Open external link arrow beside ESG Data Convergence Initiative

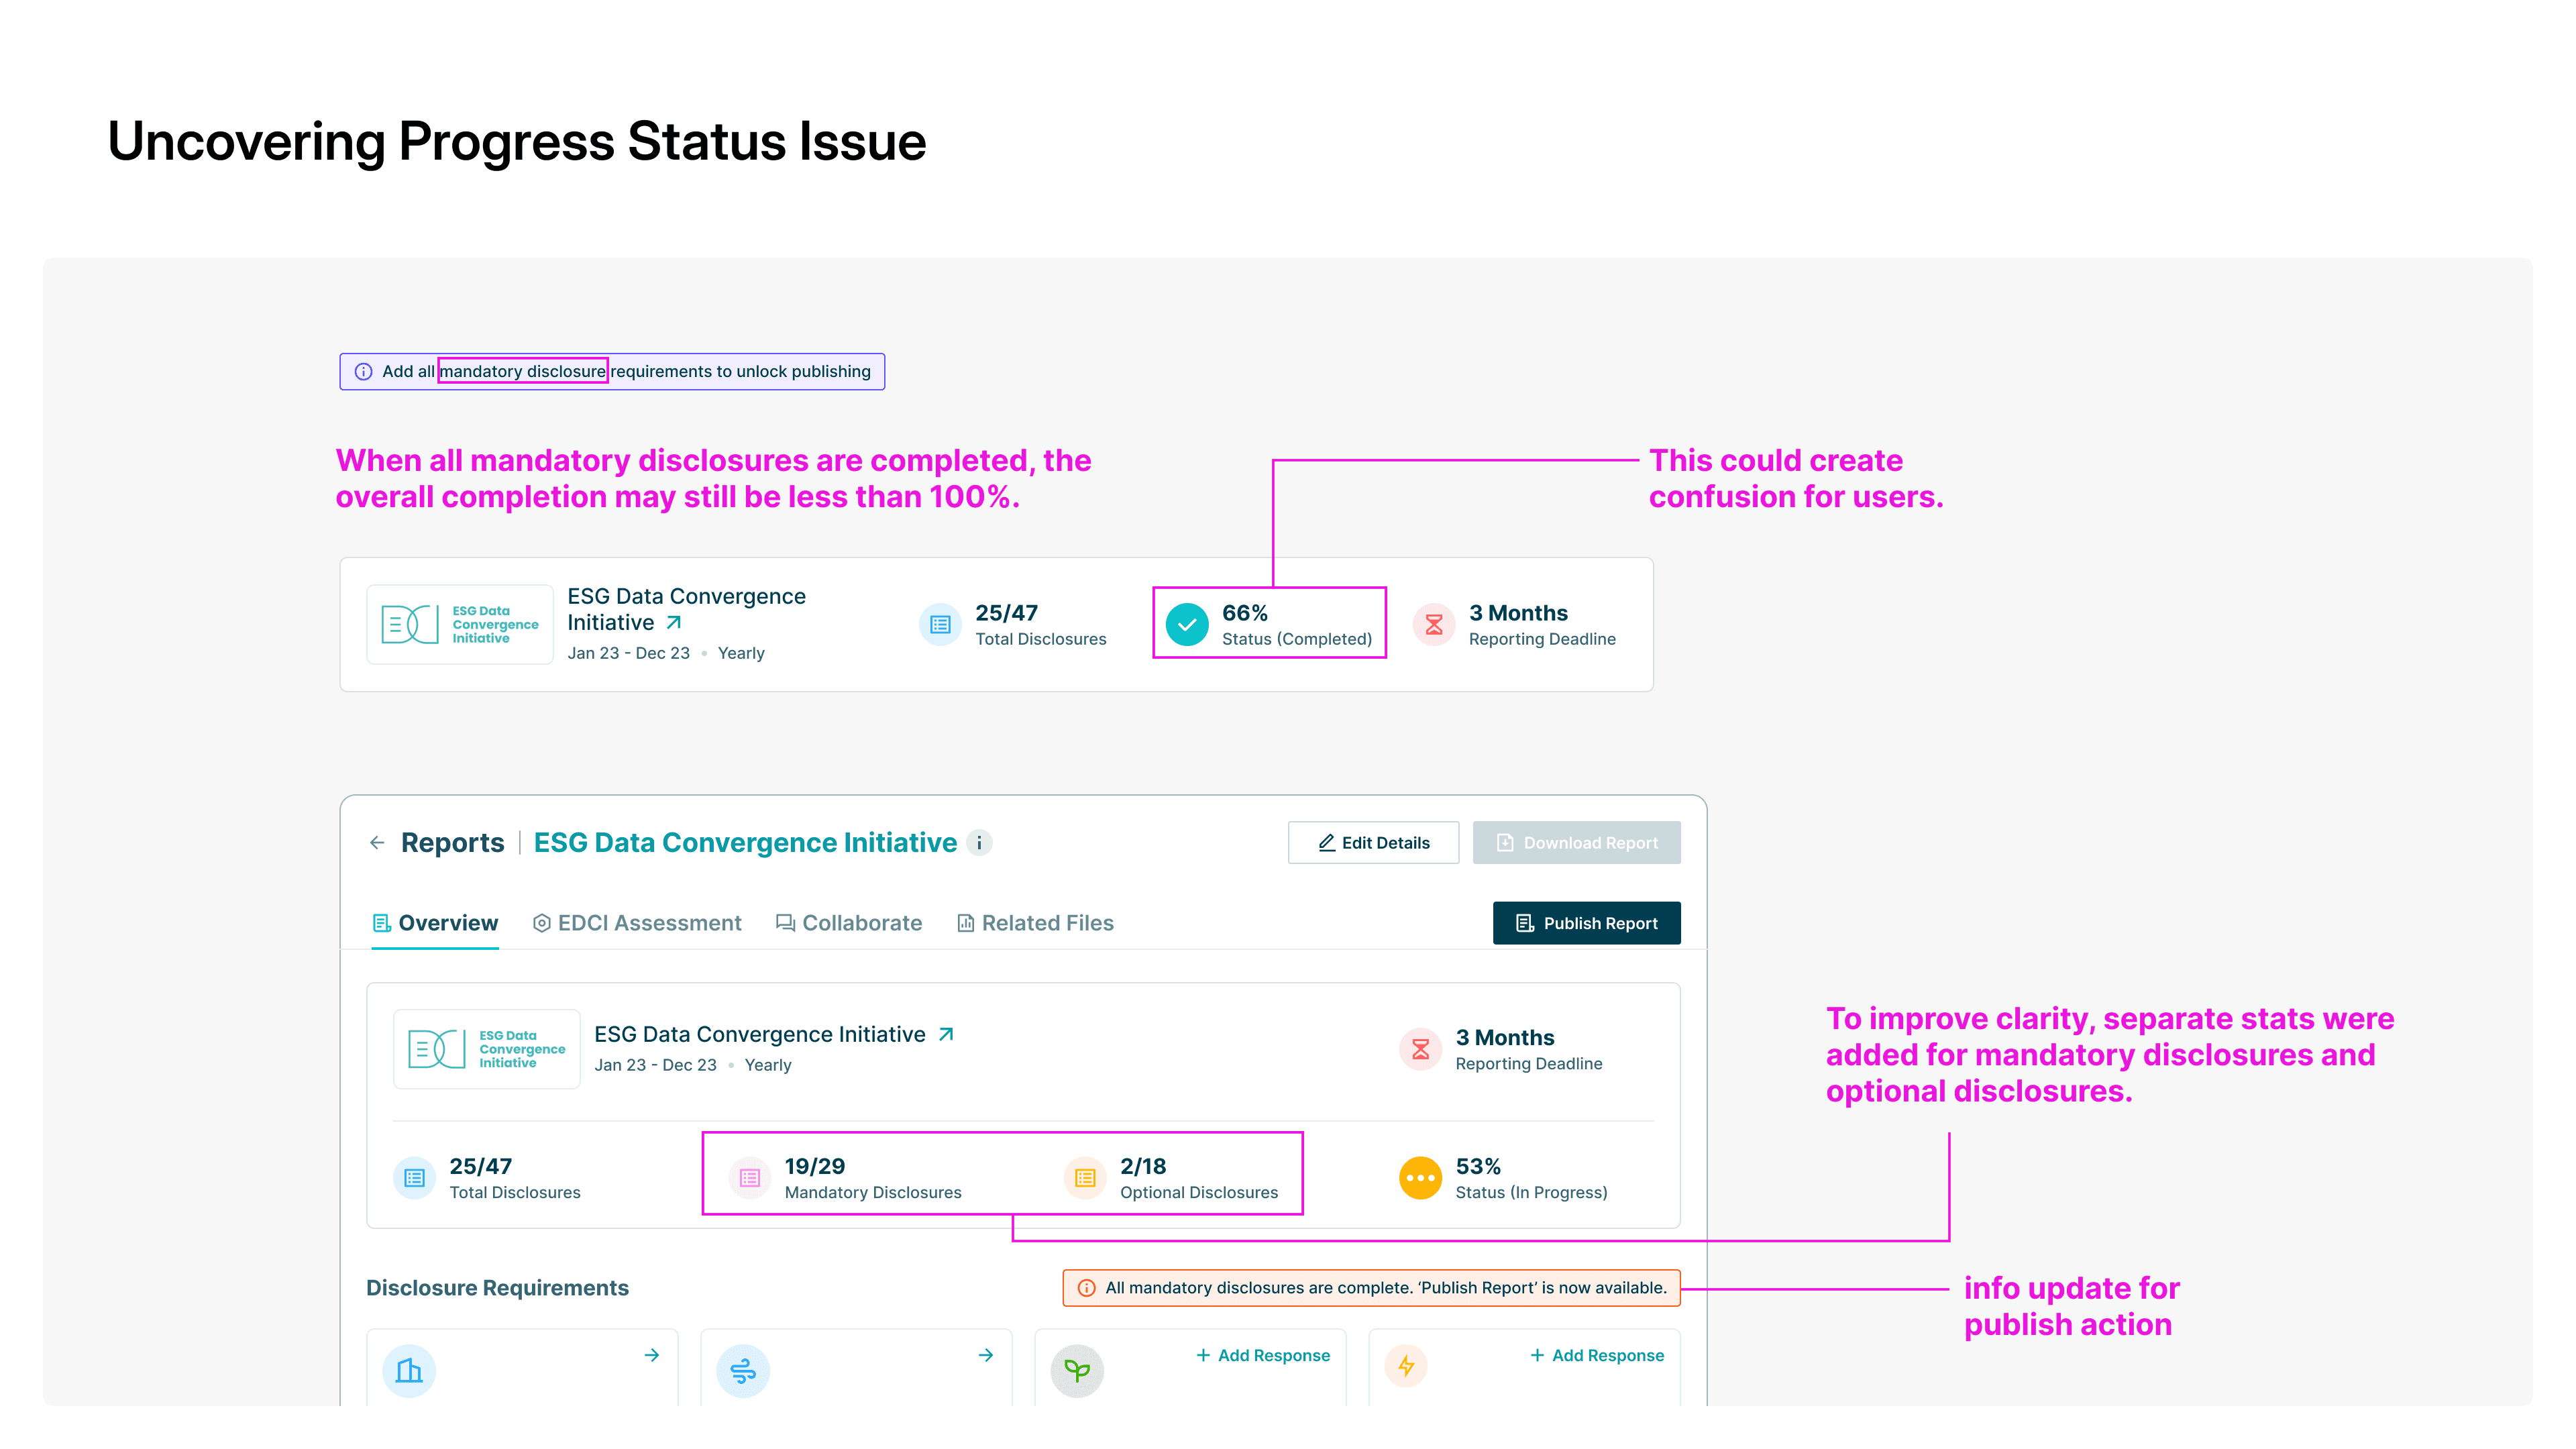[x=946, y=1034]
